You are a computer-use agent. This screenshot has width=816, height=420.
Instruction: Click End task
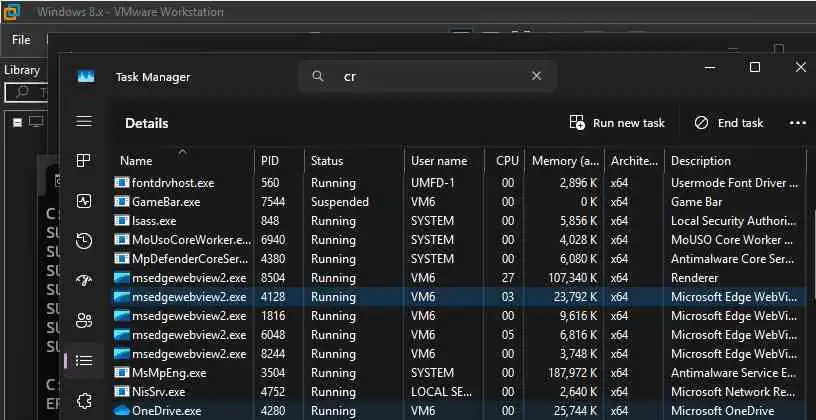point(729,123)
